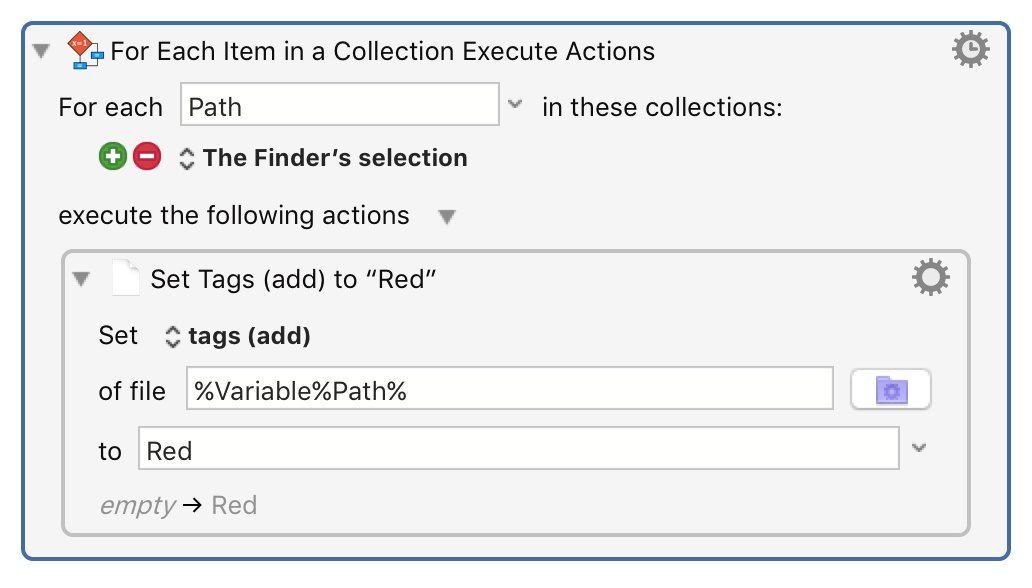
Task: Select the Set Tags (add) to "Red" title
Action: 294,279
